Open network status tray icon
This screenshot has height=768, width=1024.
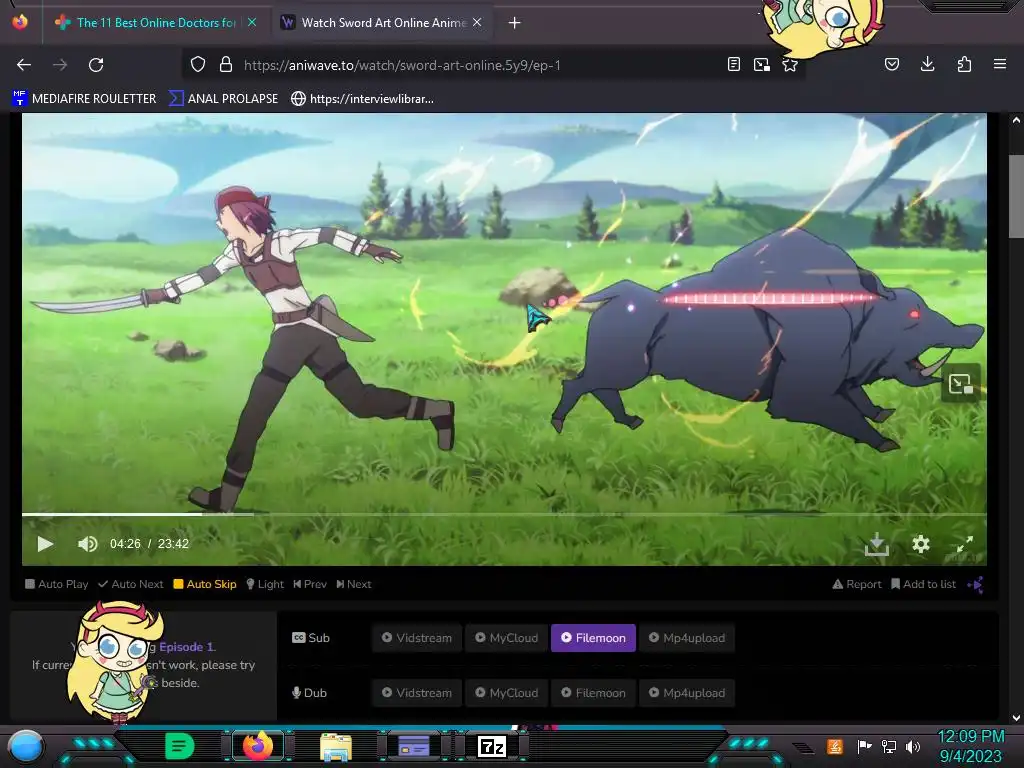[888, 746]
